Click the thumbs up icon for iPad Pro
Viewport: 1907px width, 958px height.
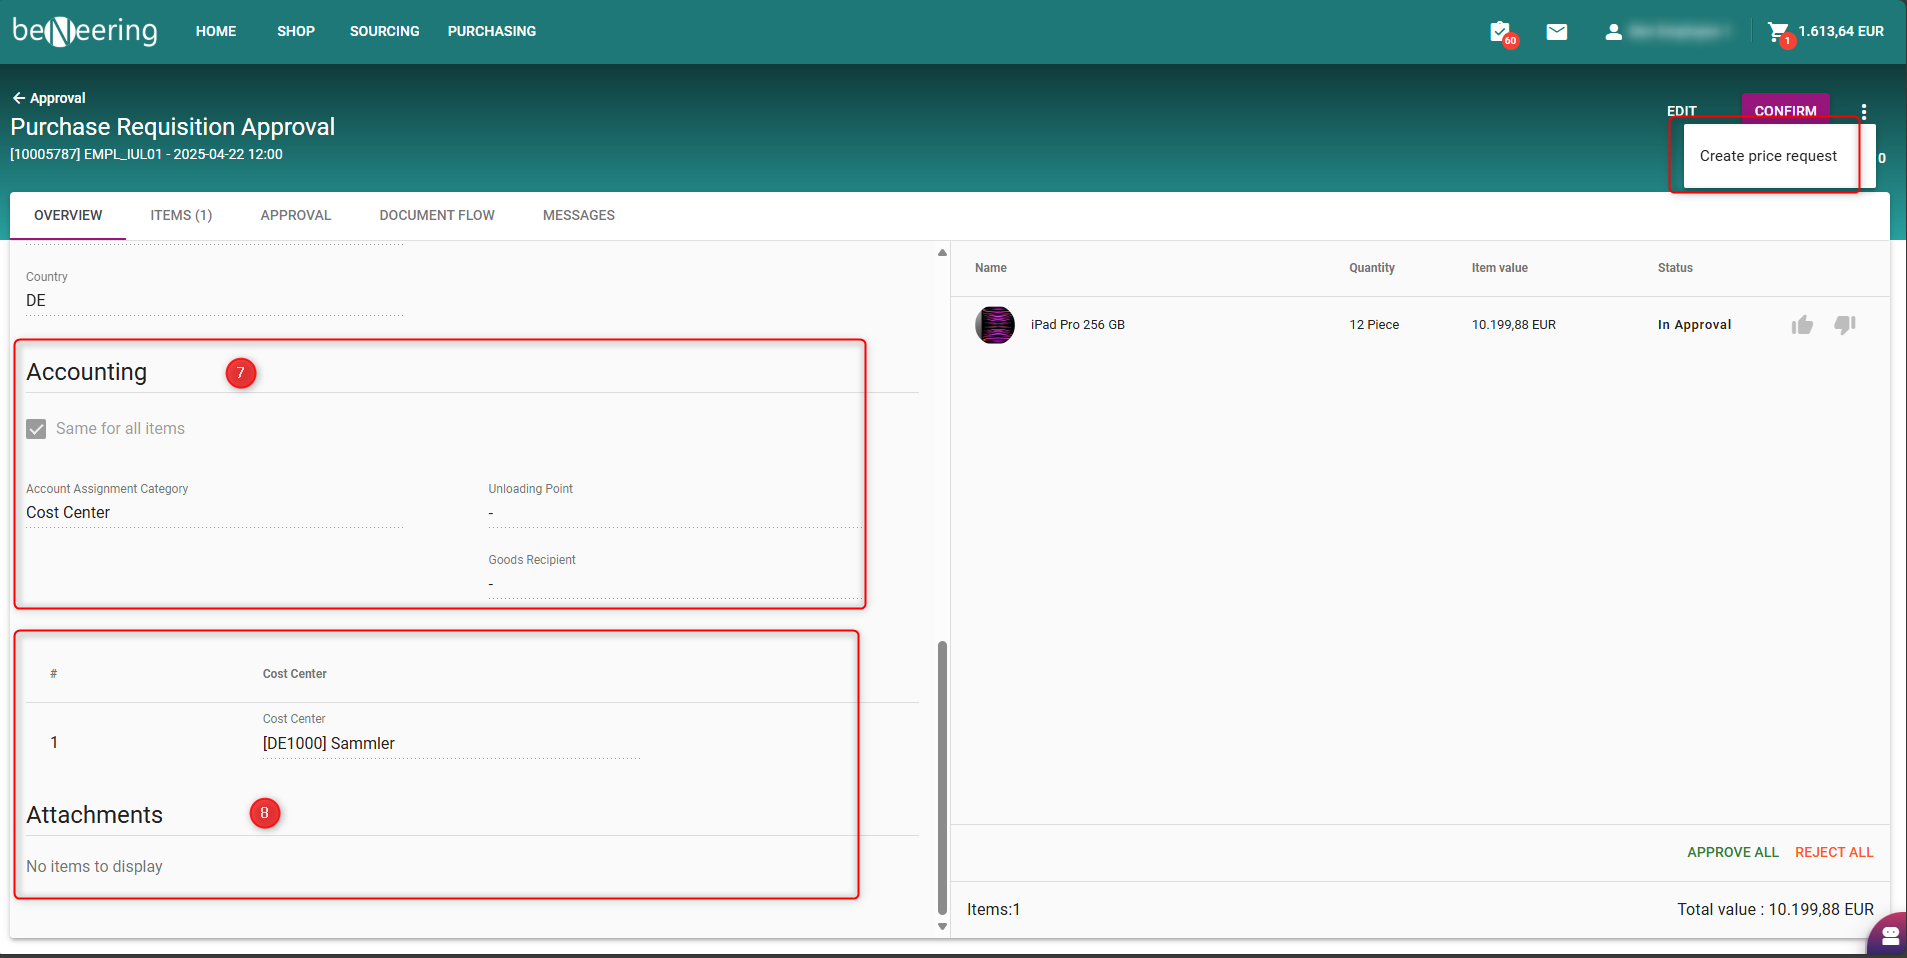(1802, 325)
